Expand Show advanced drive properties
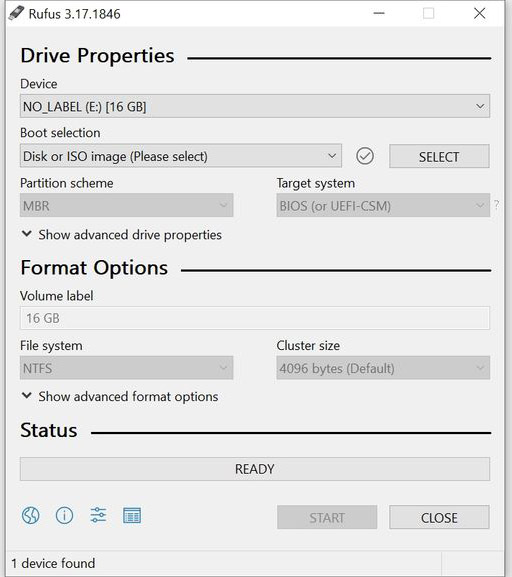 (122, 235)
